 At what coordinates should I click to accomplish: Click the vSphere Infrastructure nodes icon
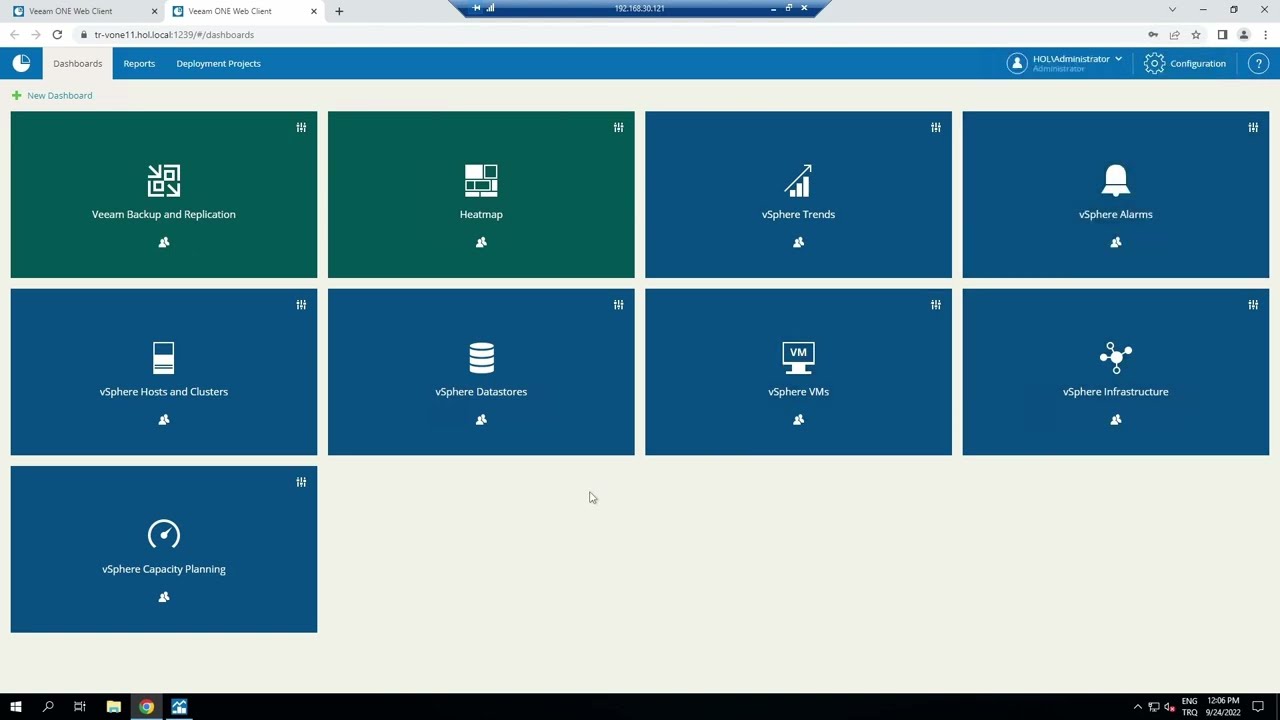coord(1116,358)
